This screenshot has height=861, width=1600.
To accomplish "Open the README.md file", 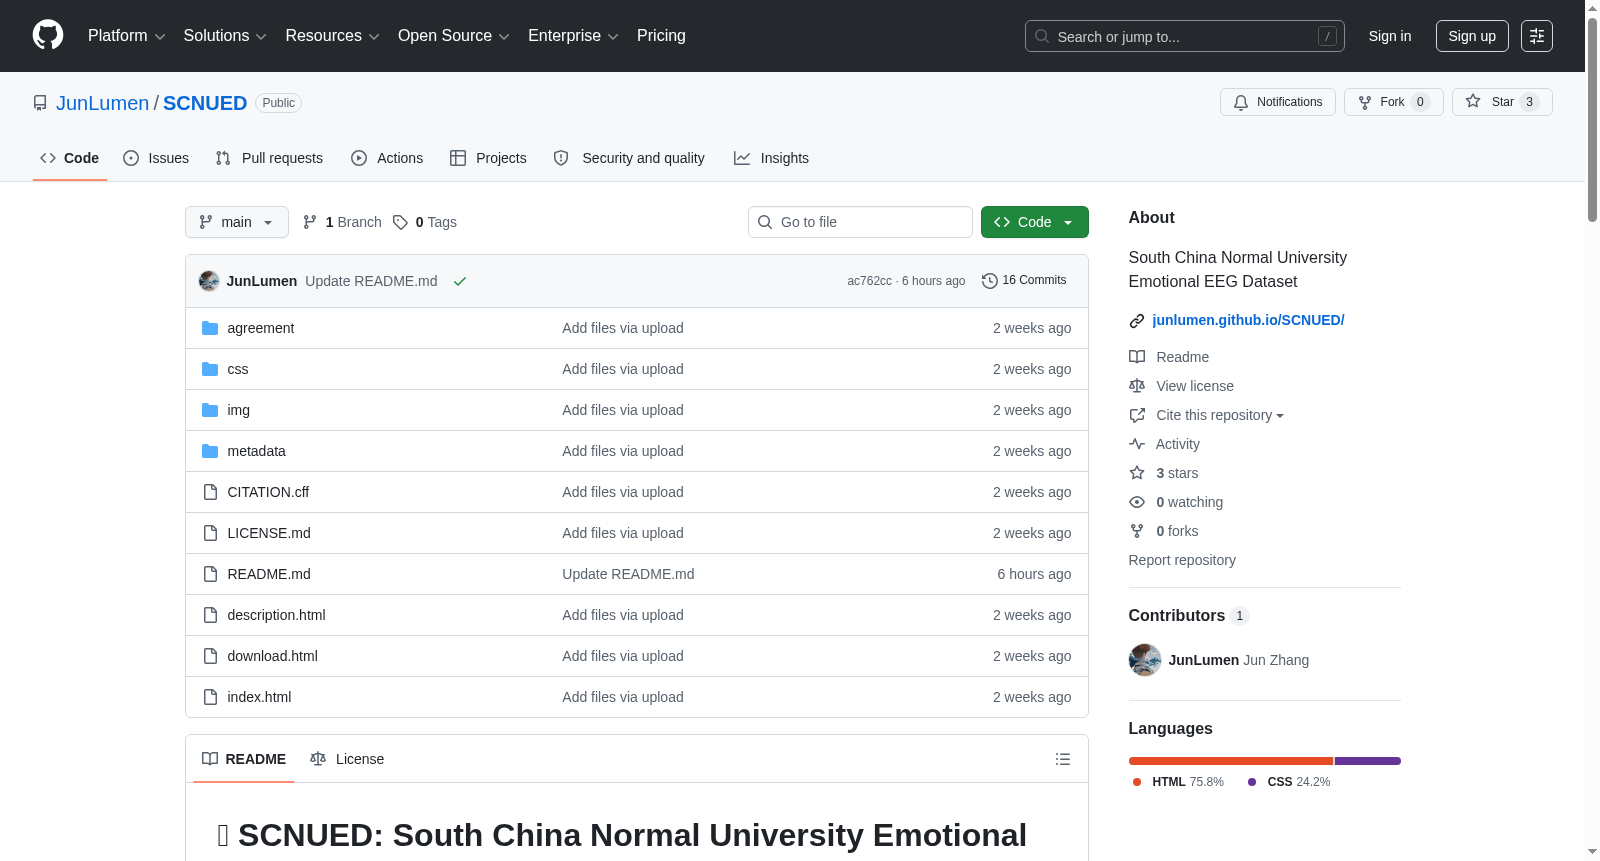I will click(x=269, y=574).
